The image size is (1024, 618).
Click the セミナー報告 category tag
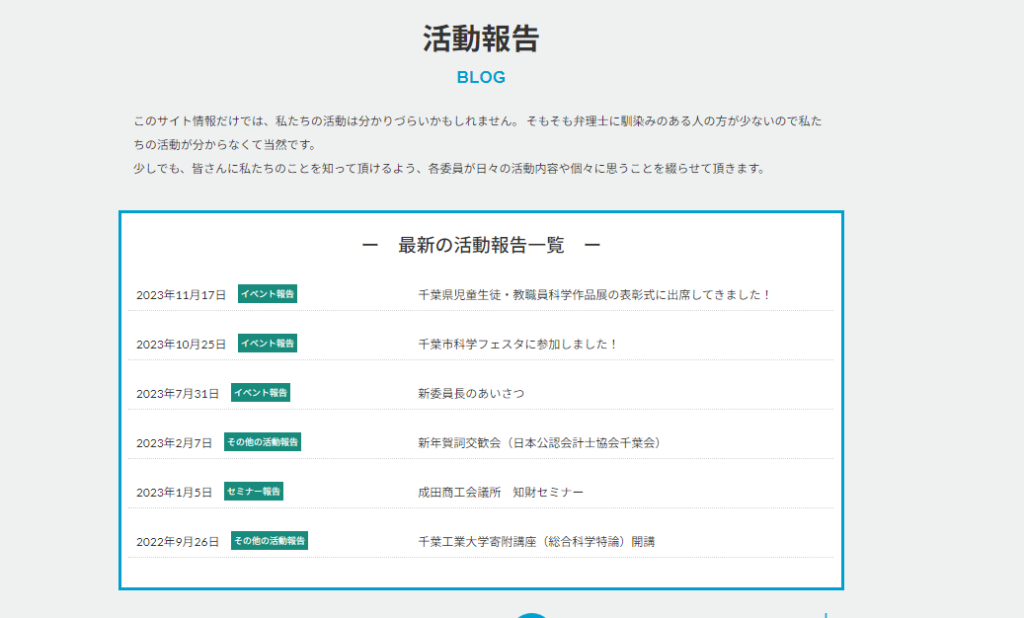click(x=253, y=491)
